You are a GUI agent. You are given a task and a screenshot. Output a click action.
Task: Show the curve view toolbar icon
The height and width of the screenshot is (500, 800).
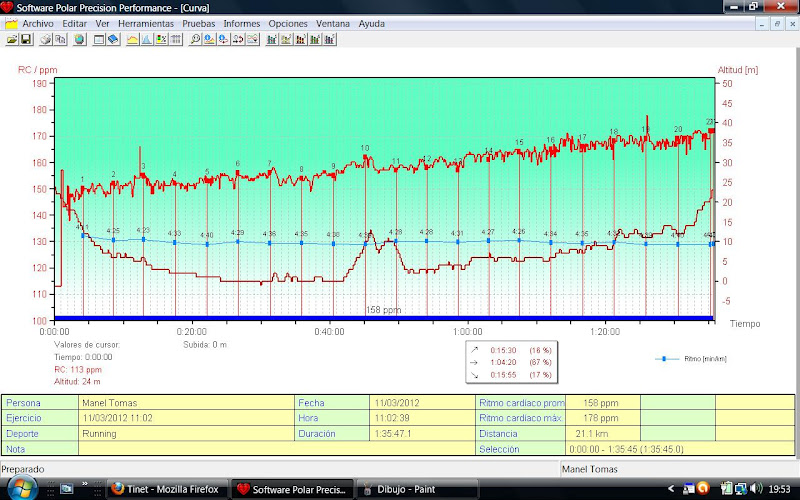tap(133, 39)
